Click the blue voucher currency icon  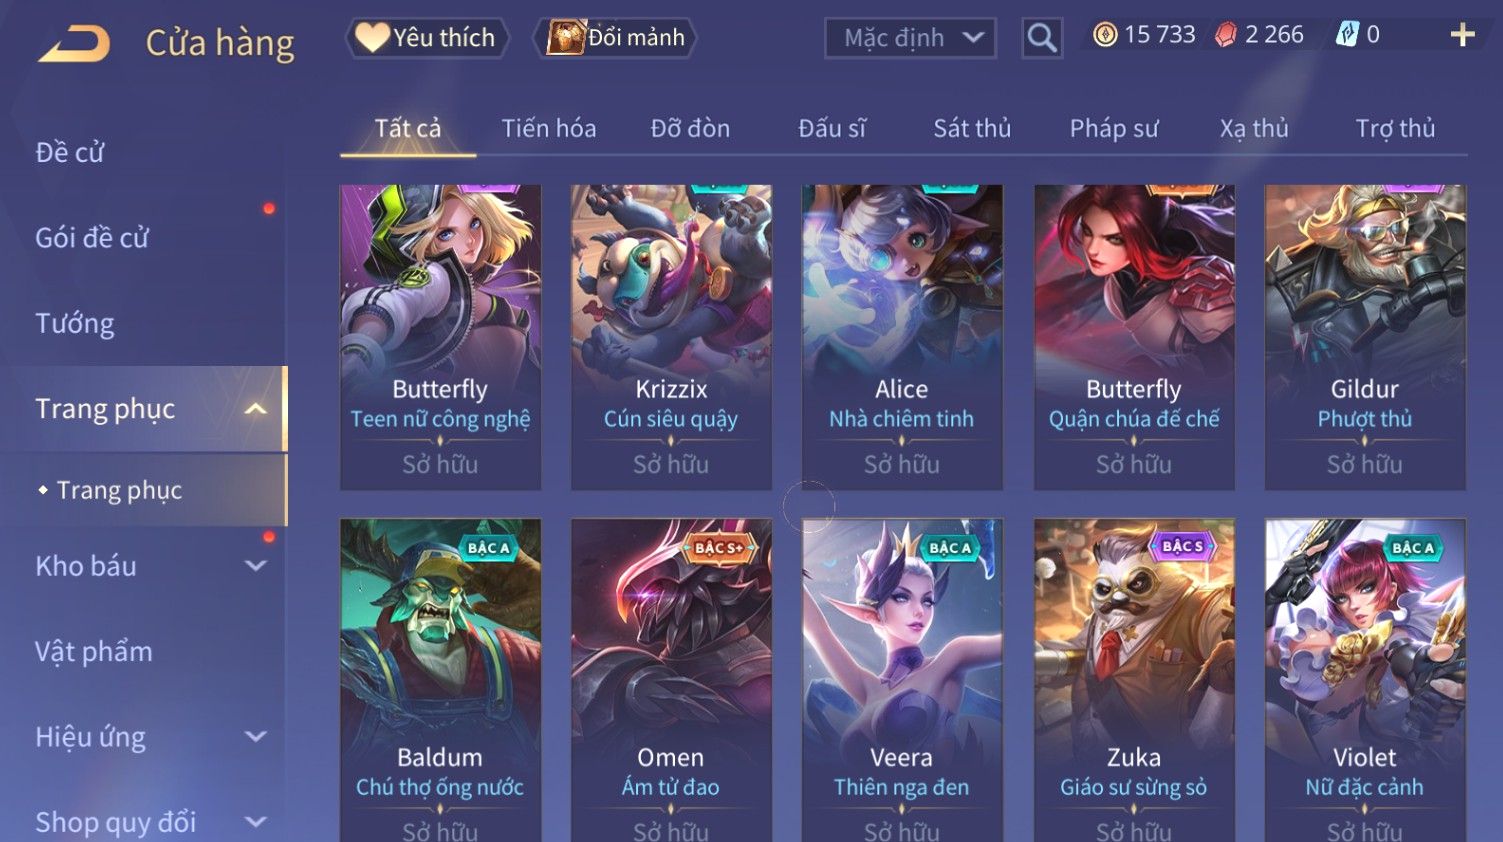point(1347,35)
